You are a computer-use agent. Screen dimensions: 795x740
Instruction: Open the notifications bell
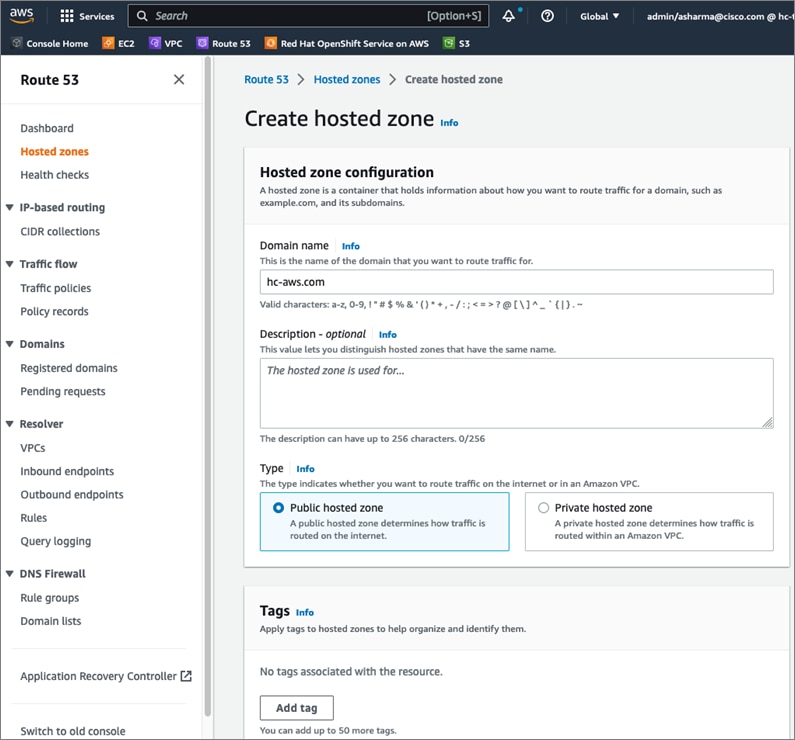coord(509,16)
